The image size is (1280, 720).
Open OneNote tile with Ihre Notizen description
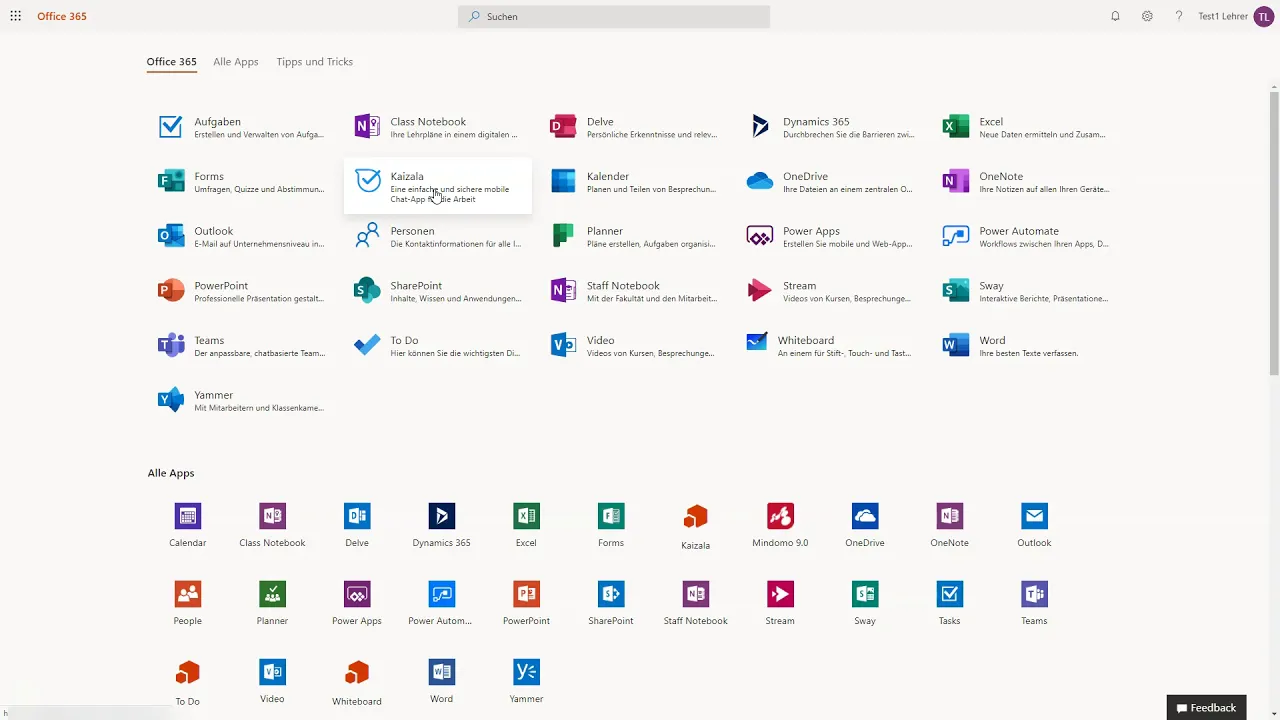[x=1026, y=182]
